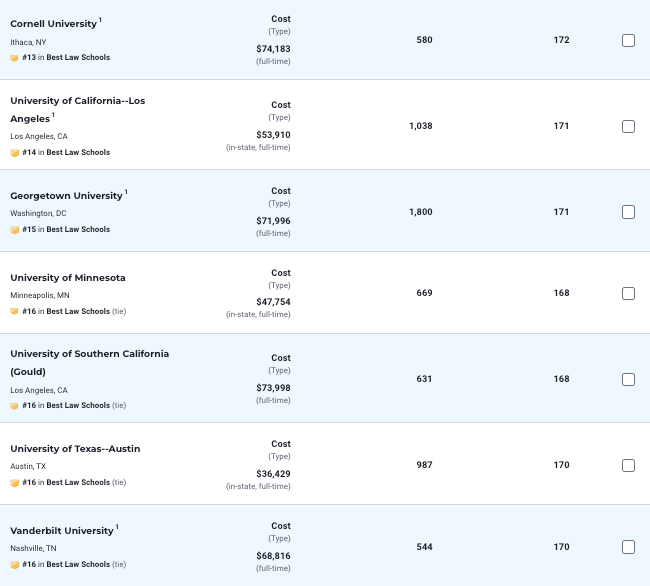The image size is (650, 586).
Task: Click ranking badge icon under Georgetown University
Action: click(14, 230)
